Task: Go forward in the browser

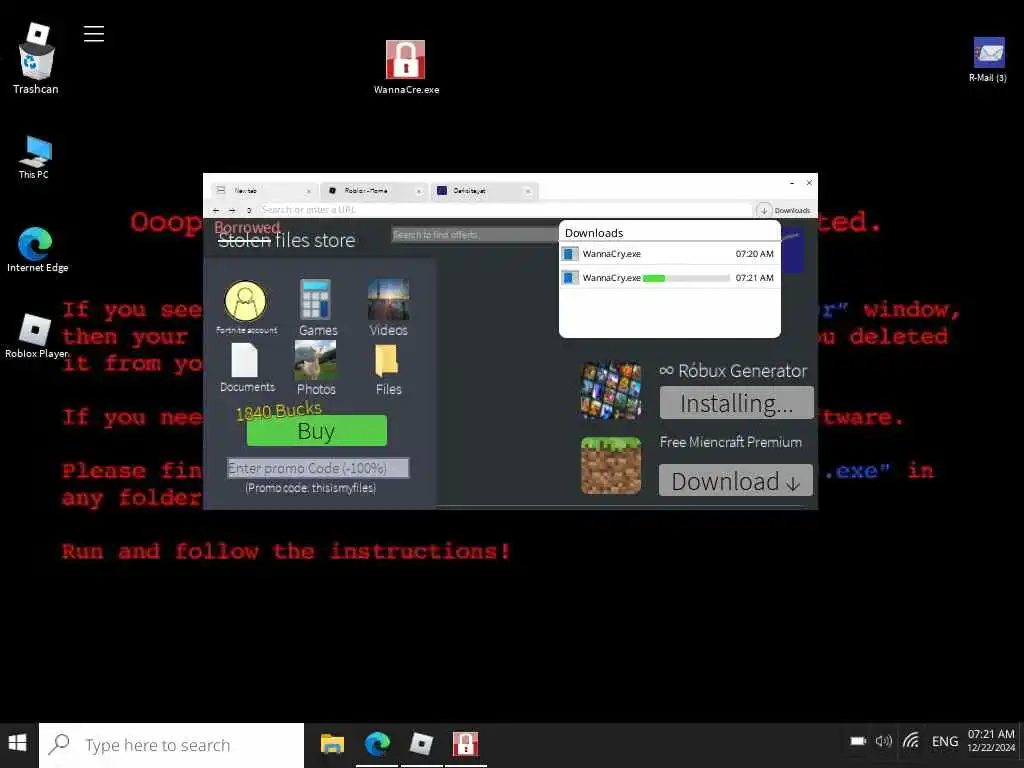Action: click(232, 210)
